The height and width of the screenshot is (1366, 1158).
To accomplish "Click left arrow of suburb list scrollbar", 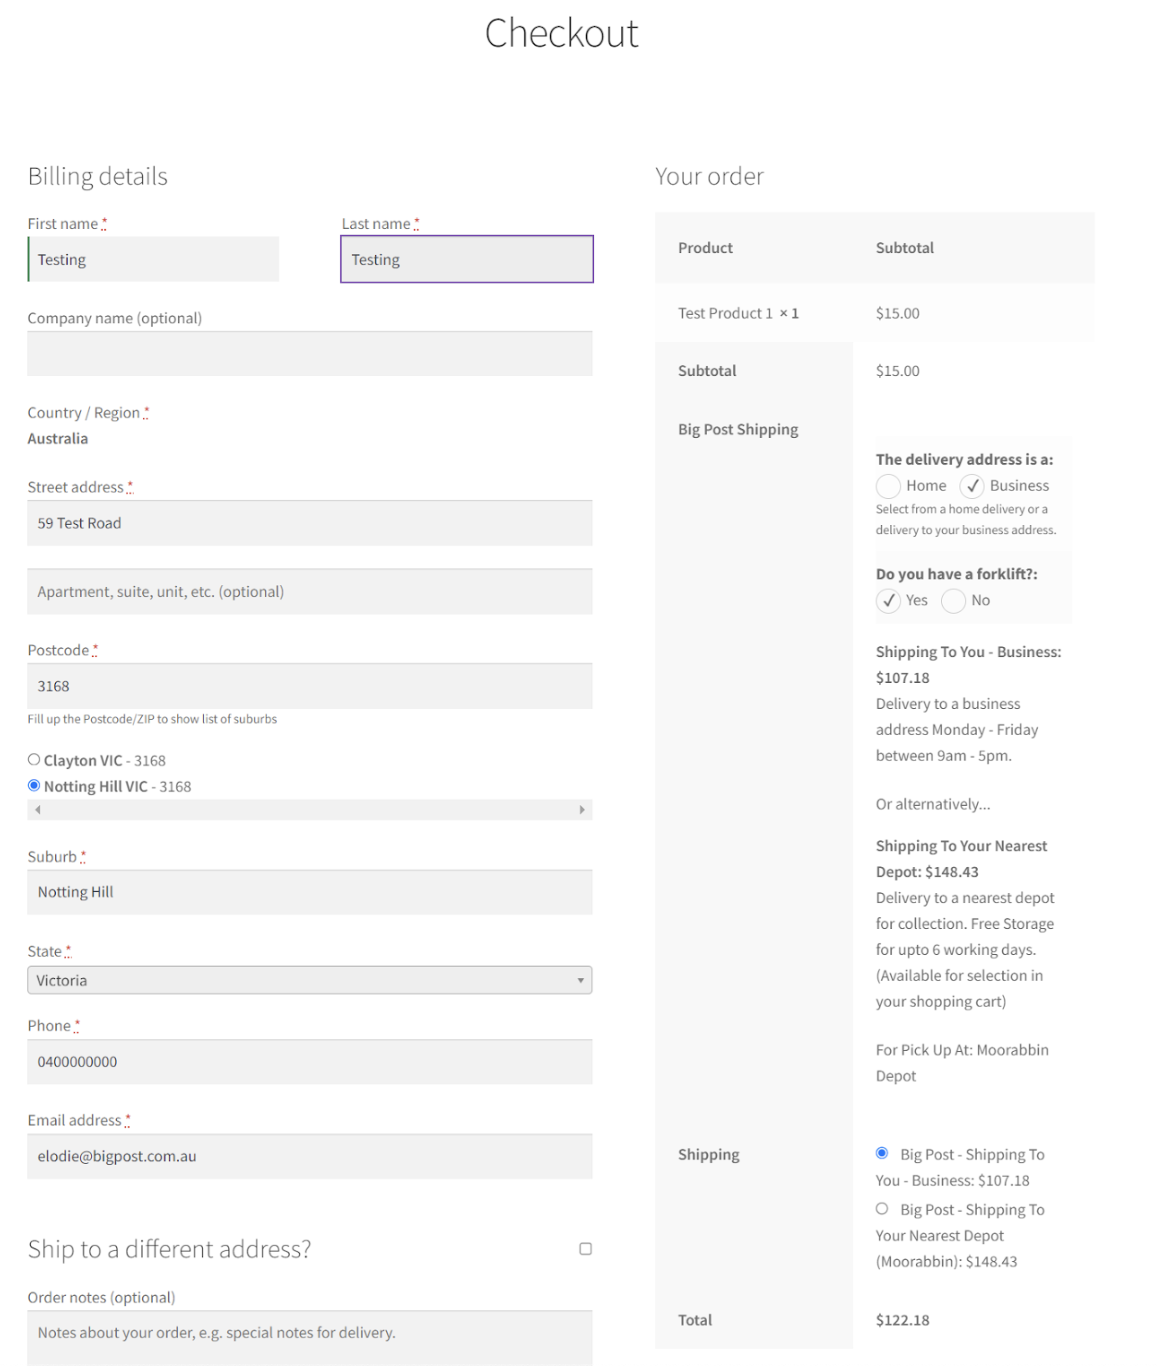I will coord(38,810).
